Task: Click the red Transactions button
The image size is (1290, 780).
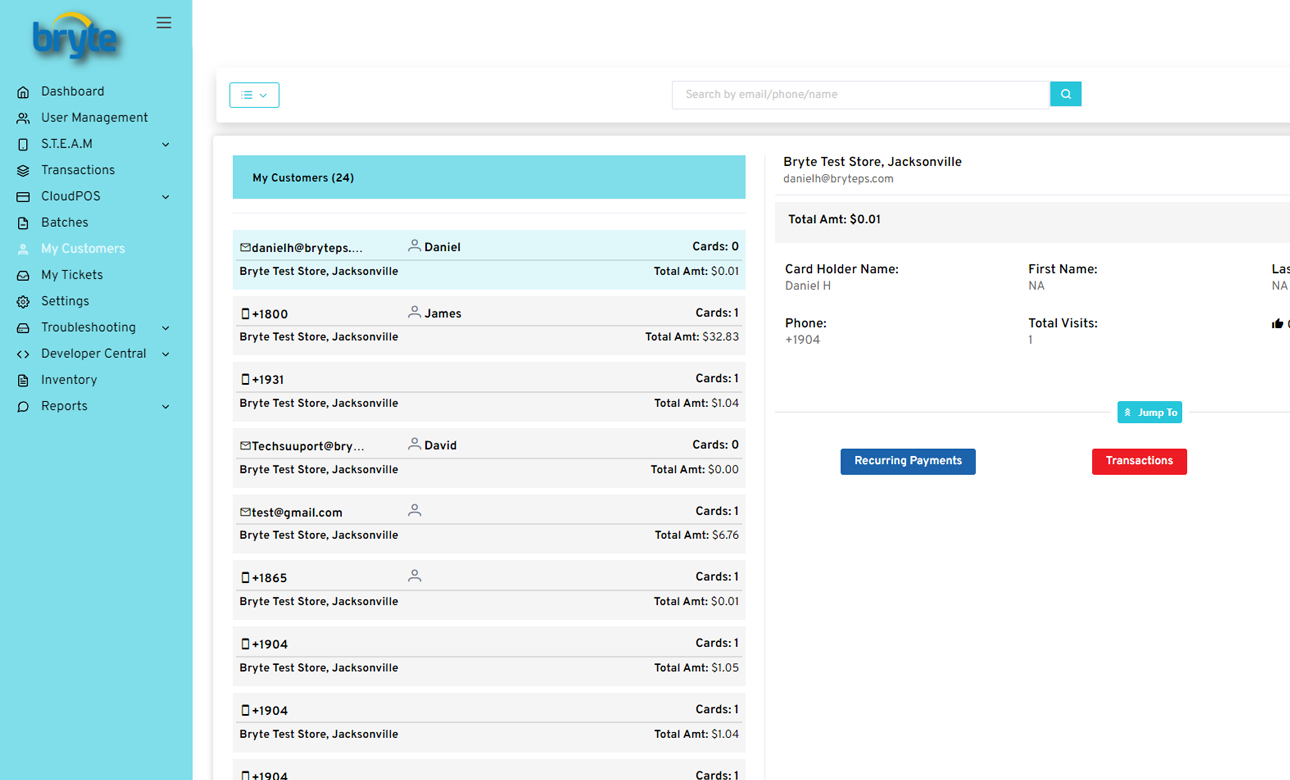Action: [x=1139, y=461]
